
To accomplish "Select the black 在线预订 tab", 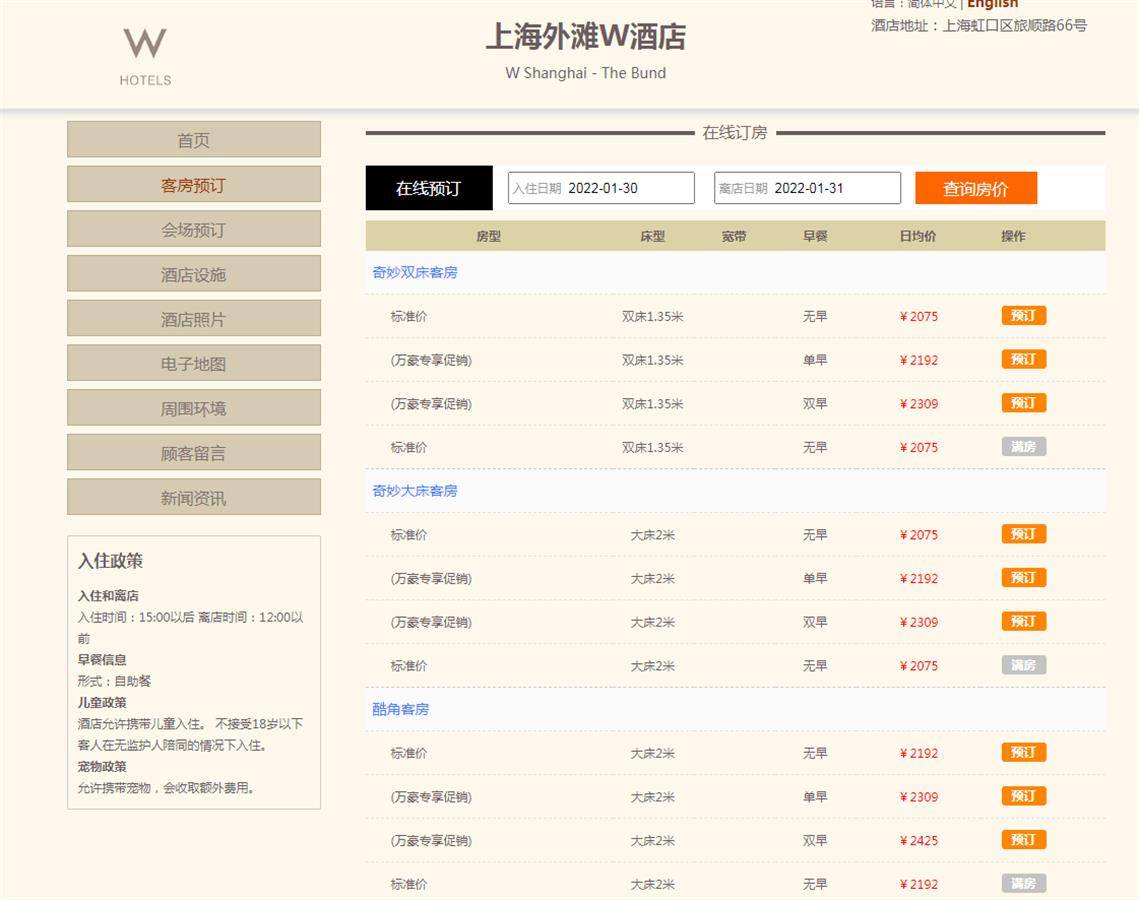I will pyautogui.click(x=428, y=188).
